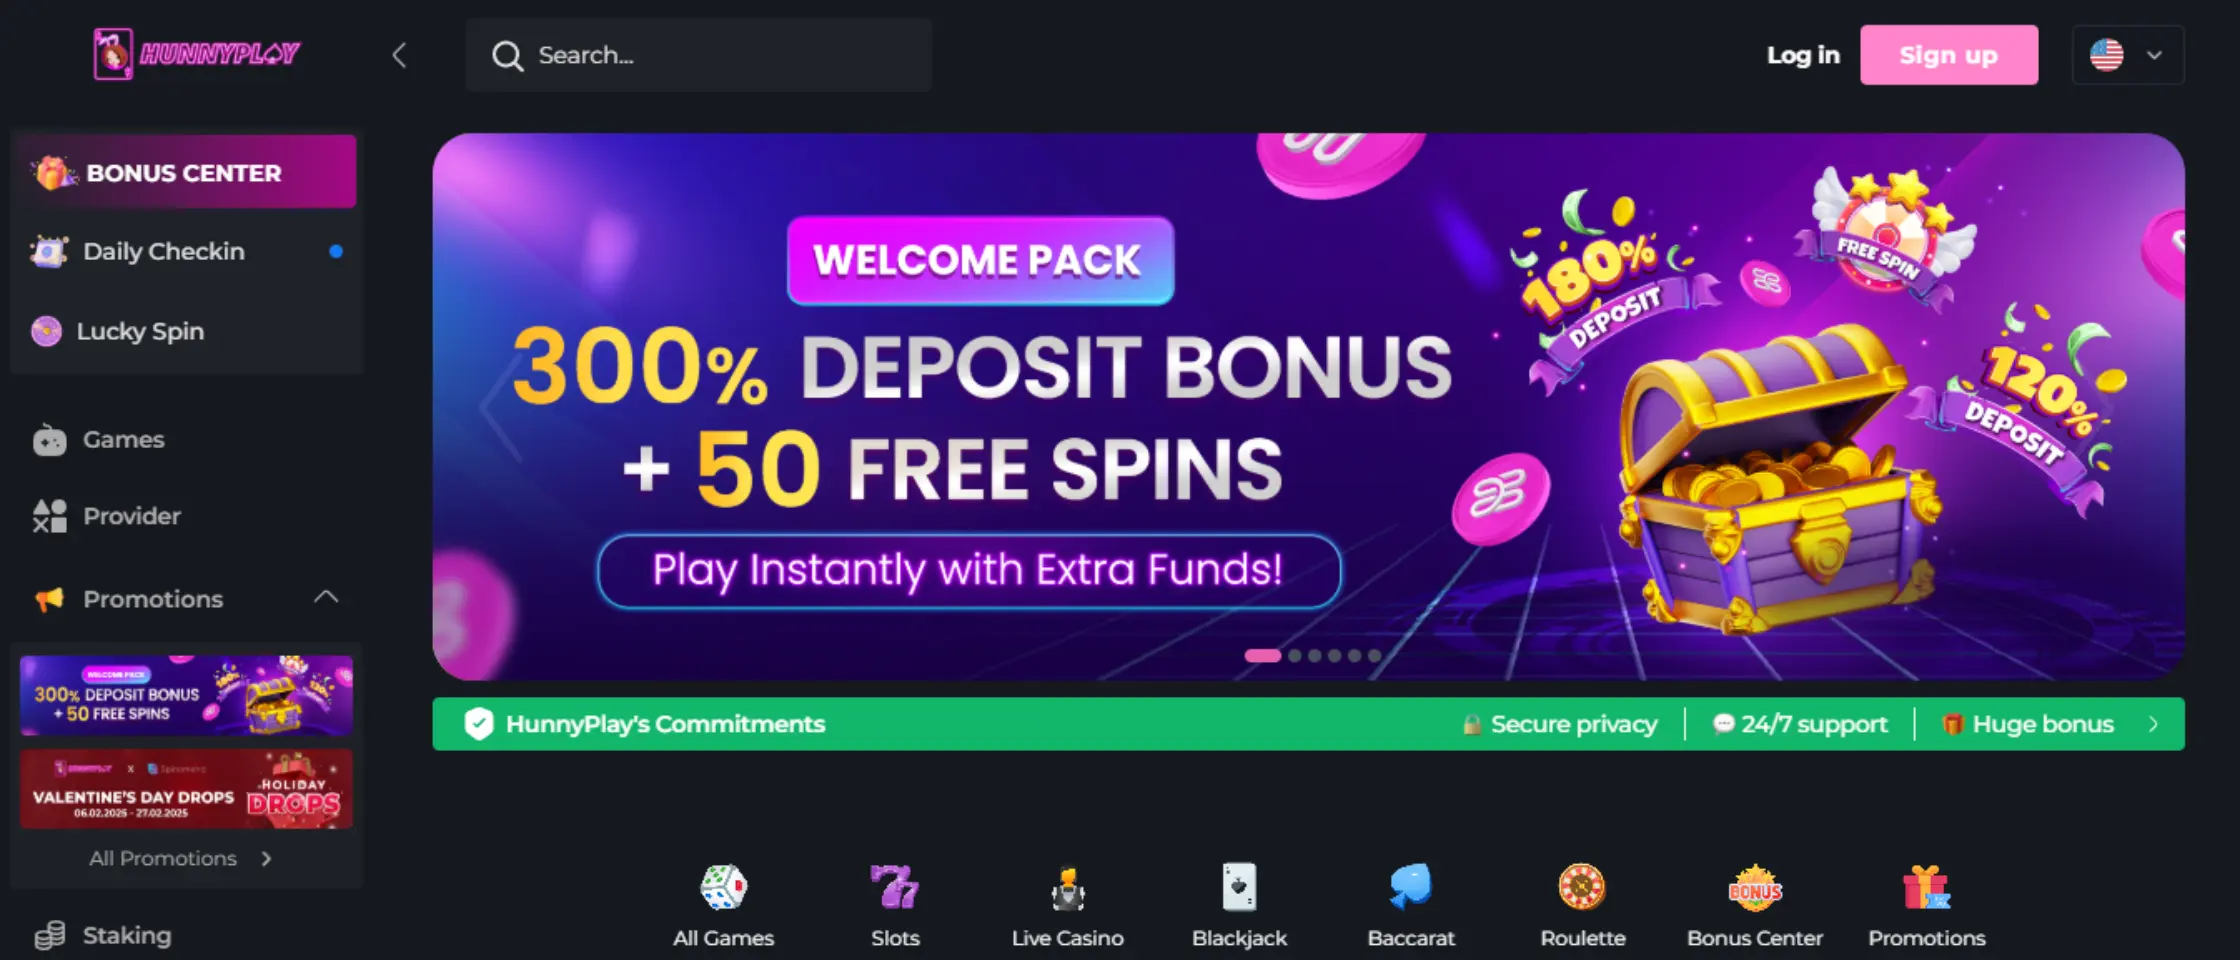Open the Roulette wheel icon

pyautogui.click(x=1582, y=887)
